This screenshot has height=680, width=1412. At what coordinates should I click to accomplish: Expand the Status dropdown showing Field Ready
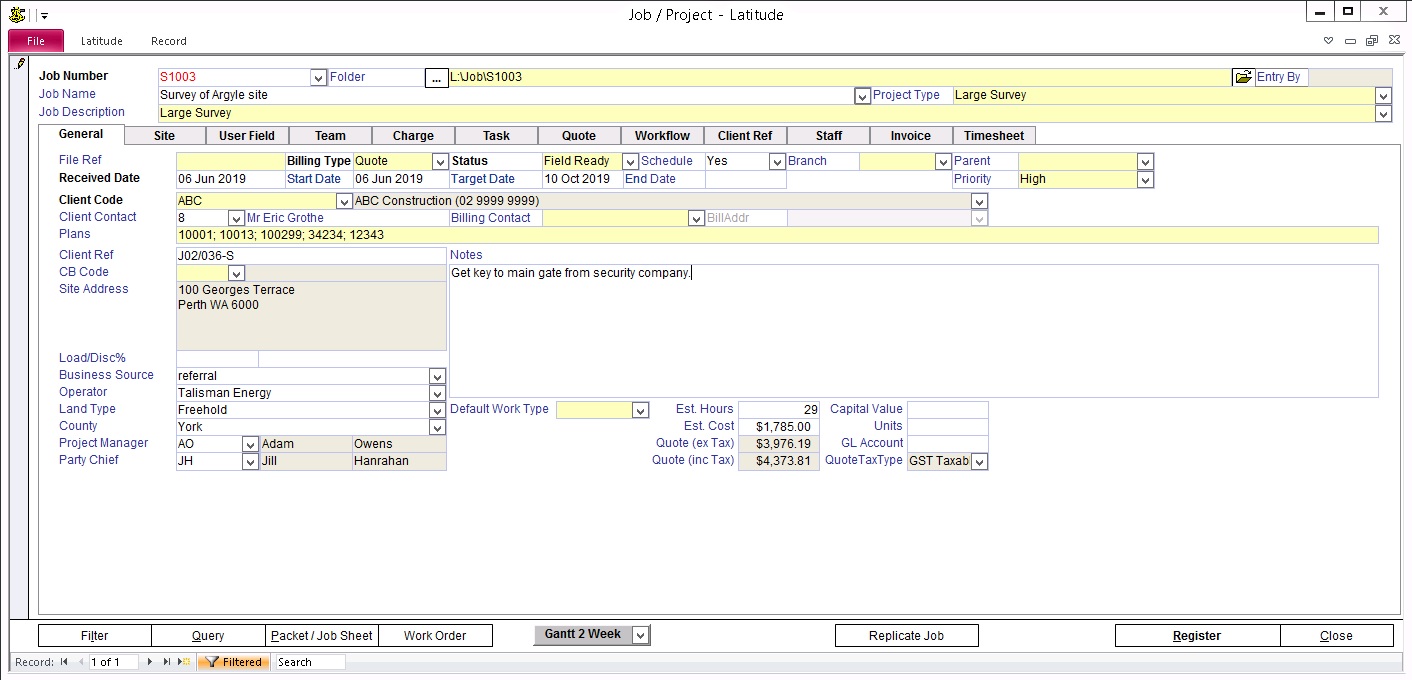[x=630, y=161]
